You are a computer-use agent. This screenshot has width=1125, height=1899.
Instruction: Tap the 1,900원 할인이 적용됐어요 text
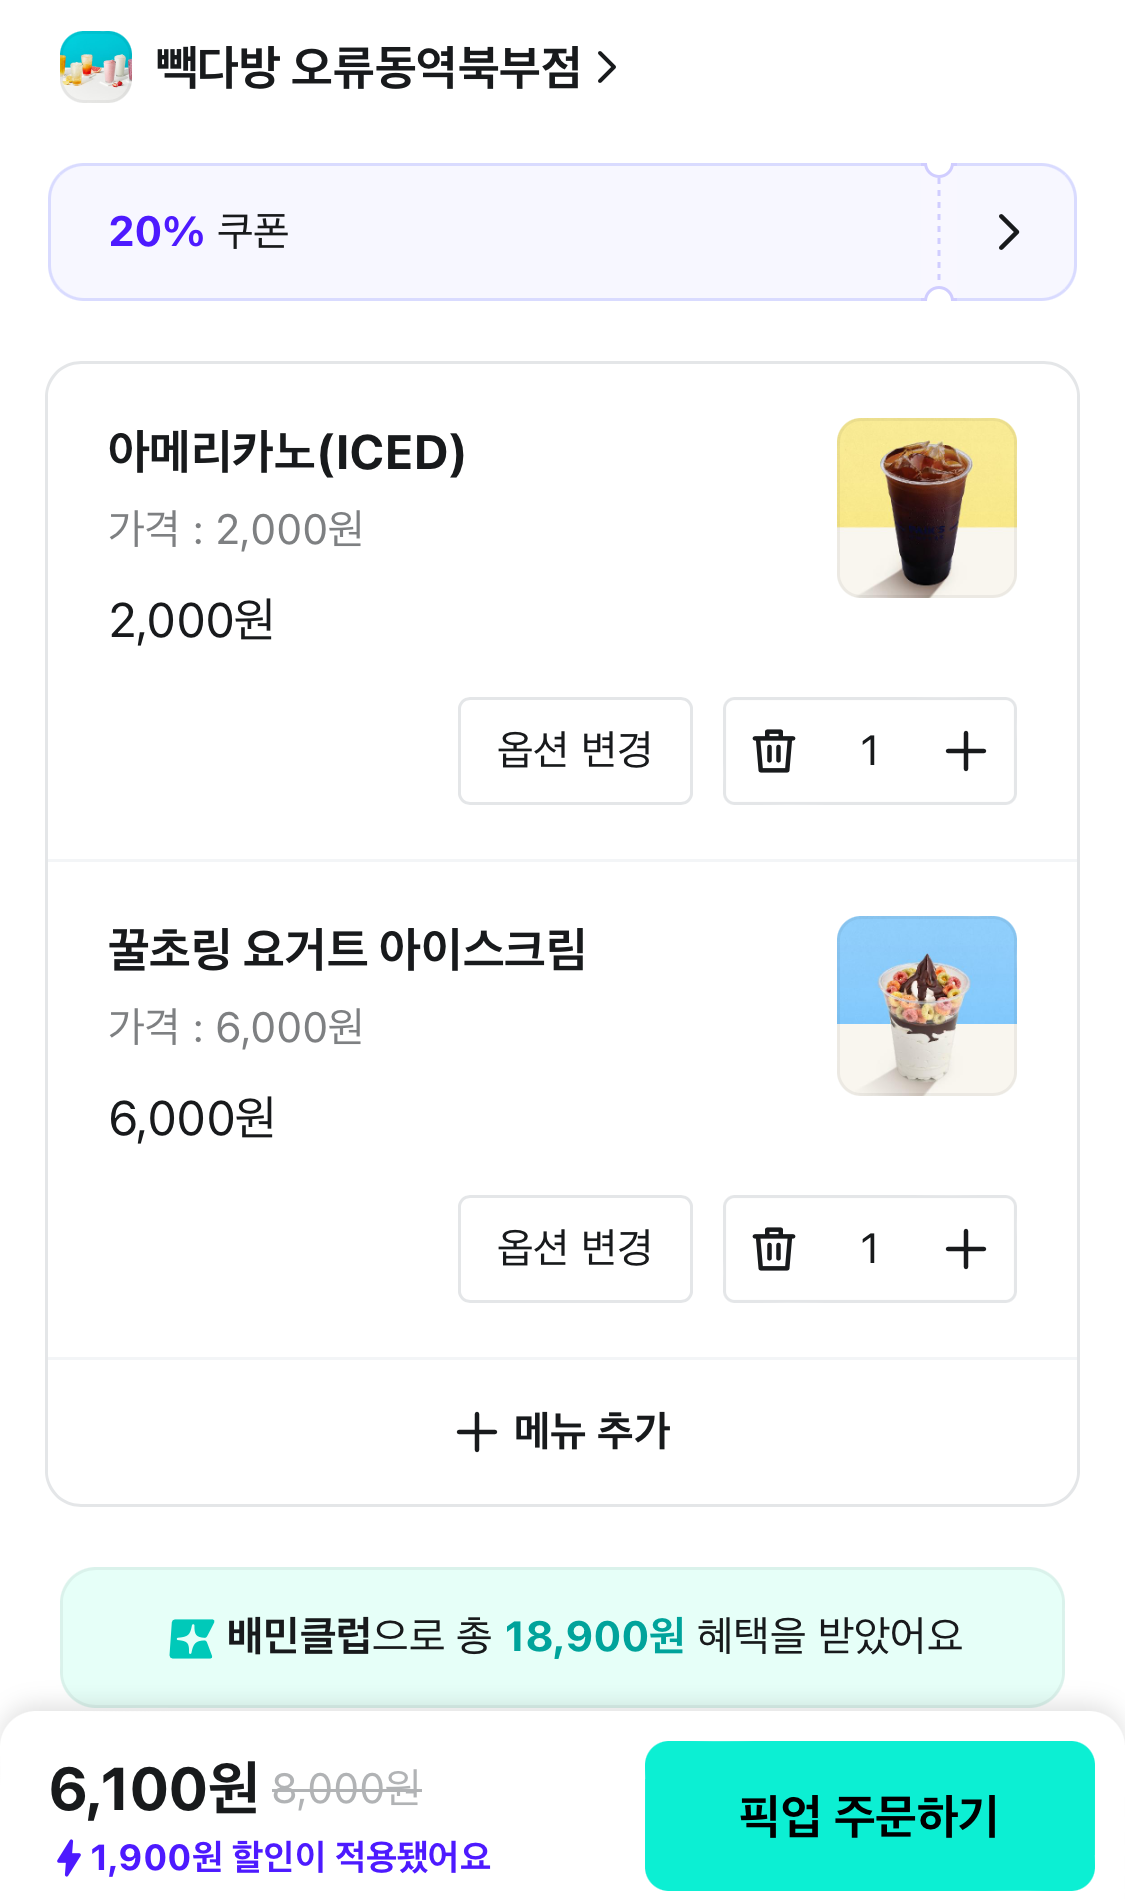290,1858
